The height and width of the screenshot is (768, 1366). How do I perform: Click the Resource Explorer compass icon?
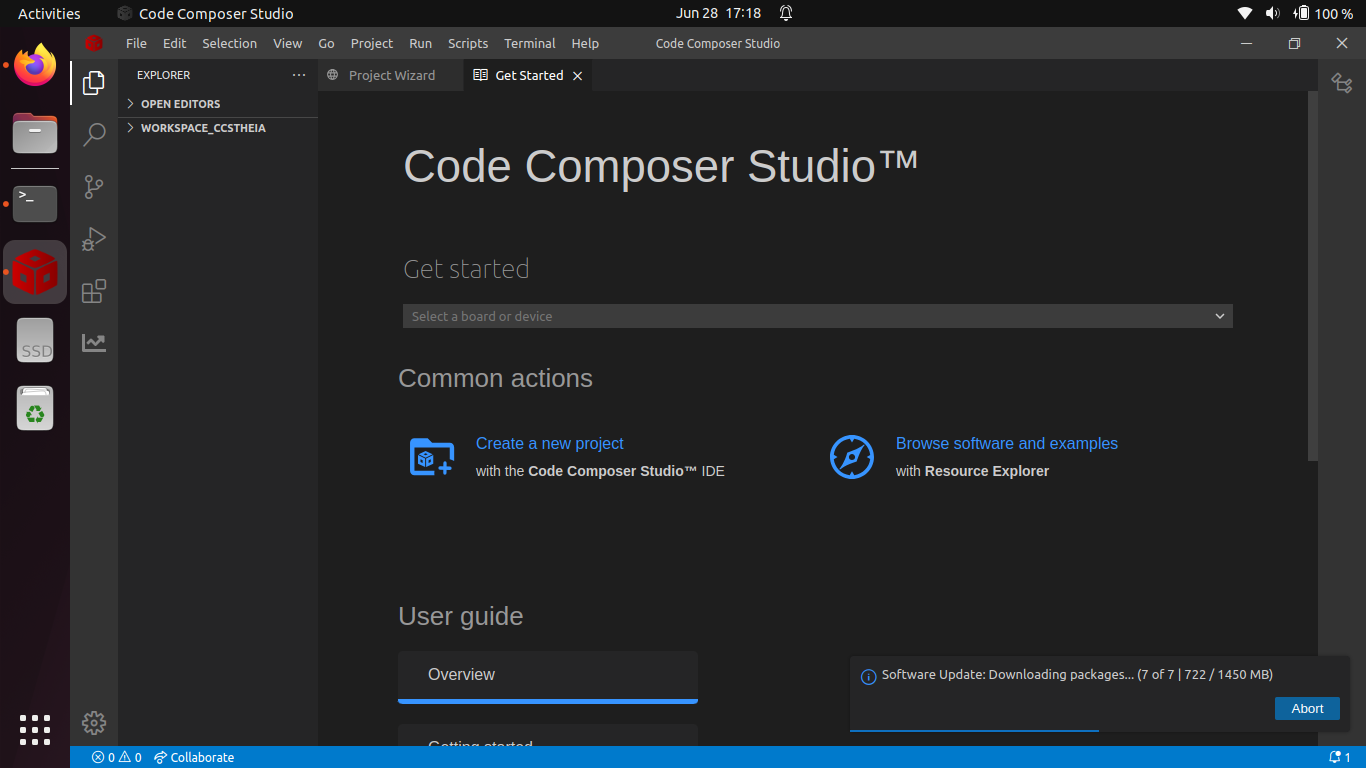[852, 457]
